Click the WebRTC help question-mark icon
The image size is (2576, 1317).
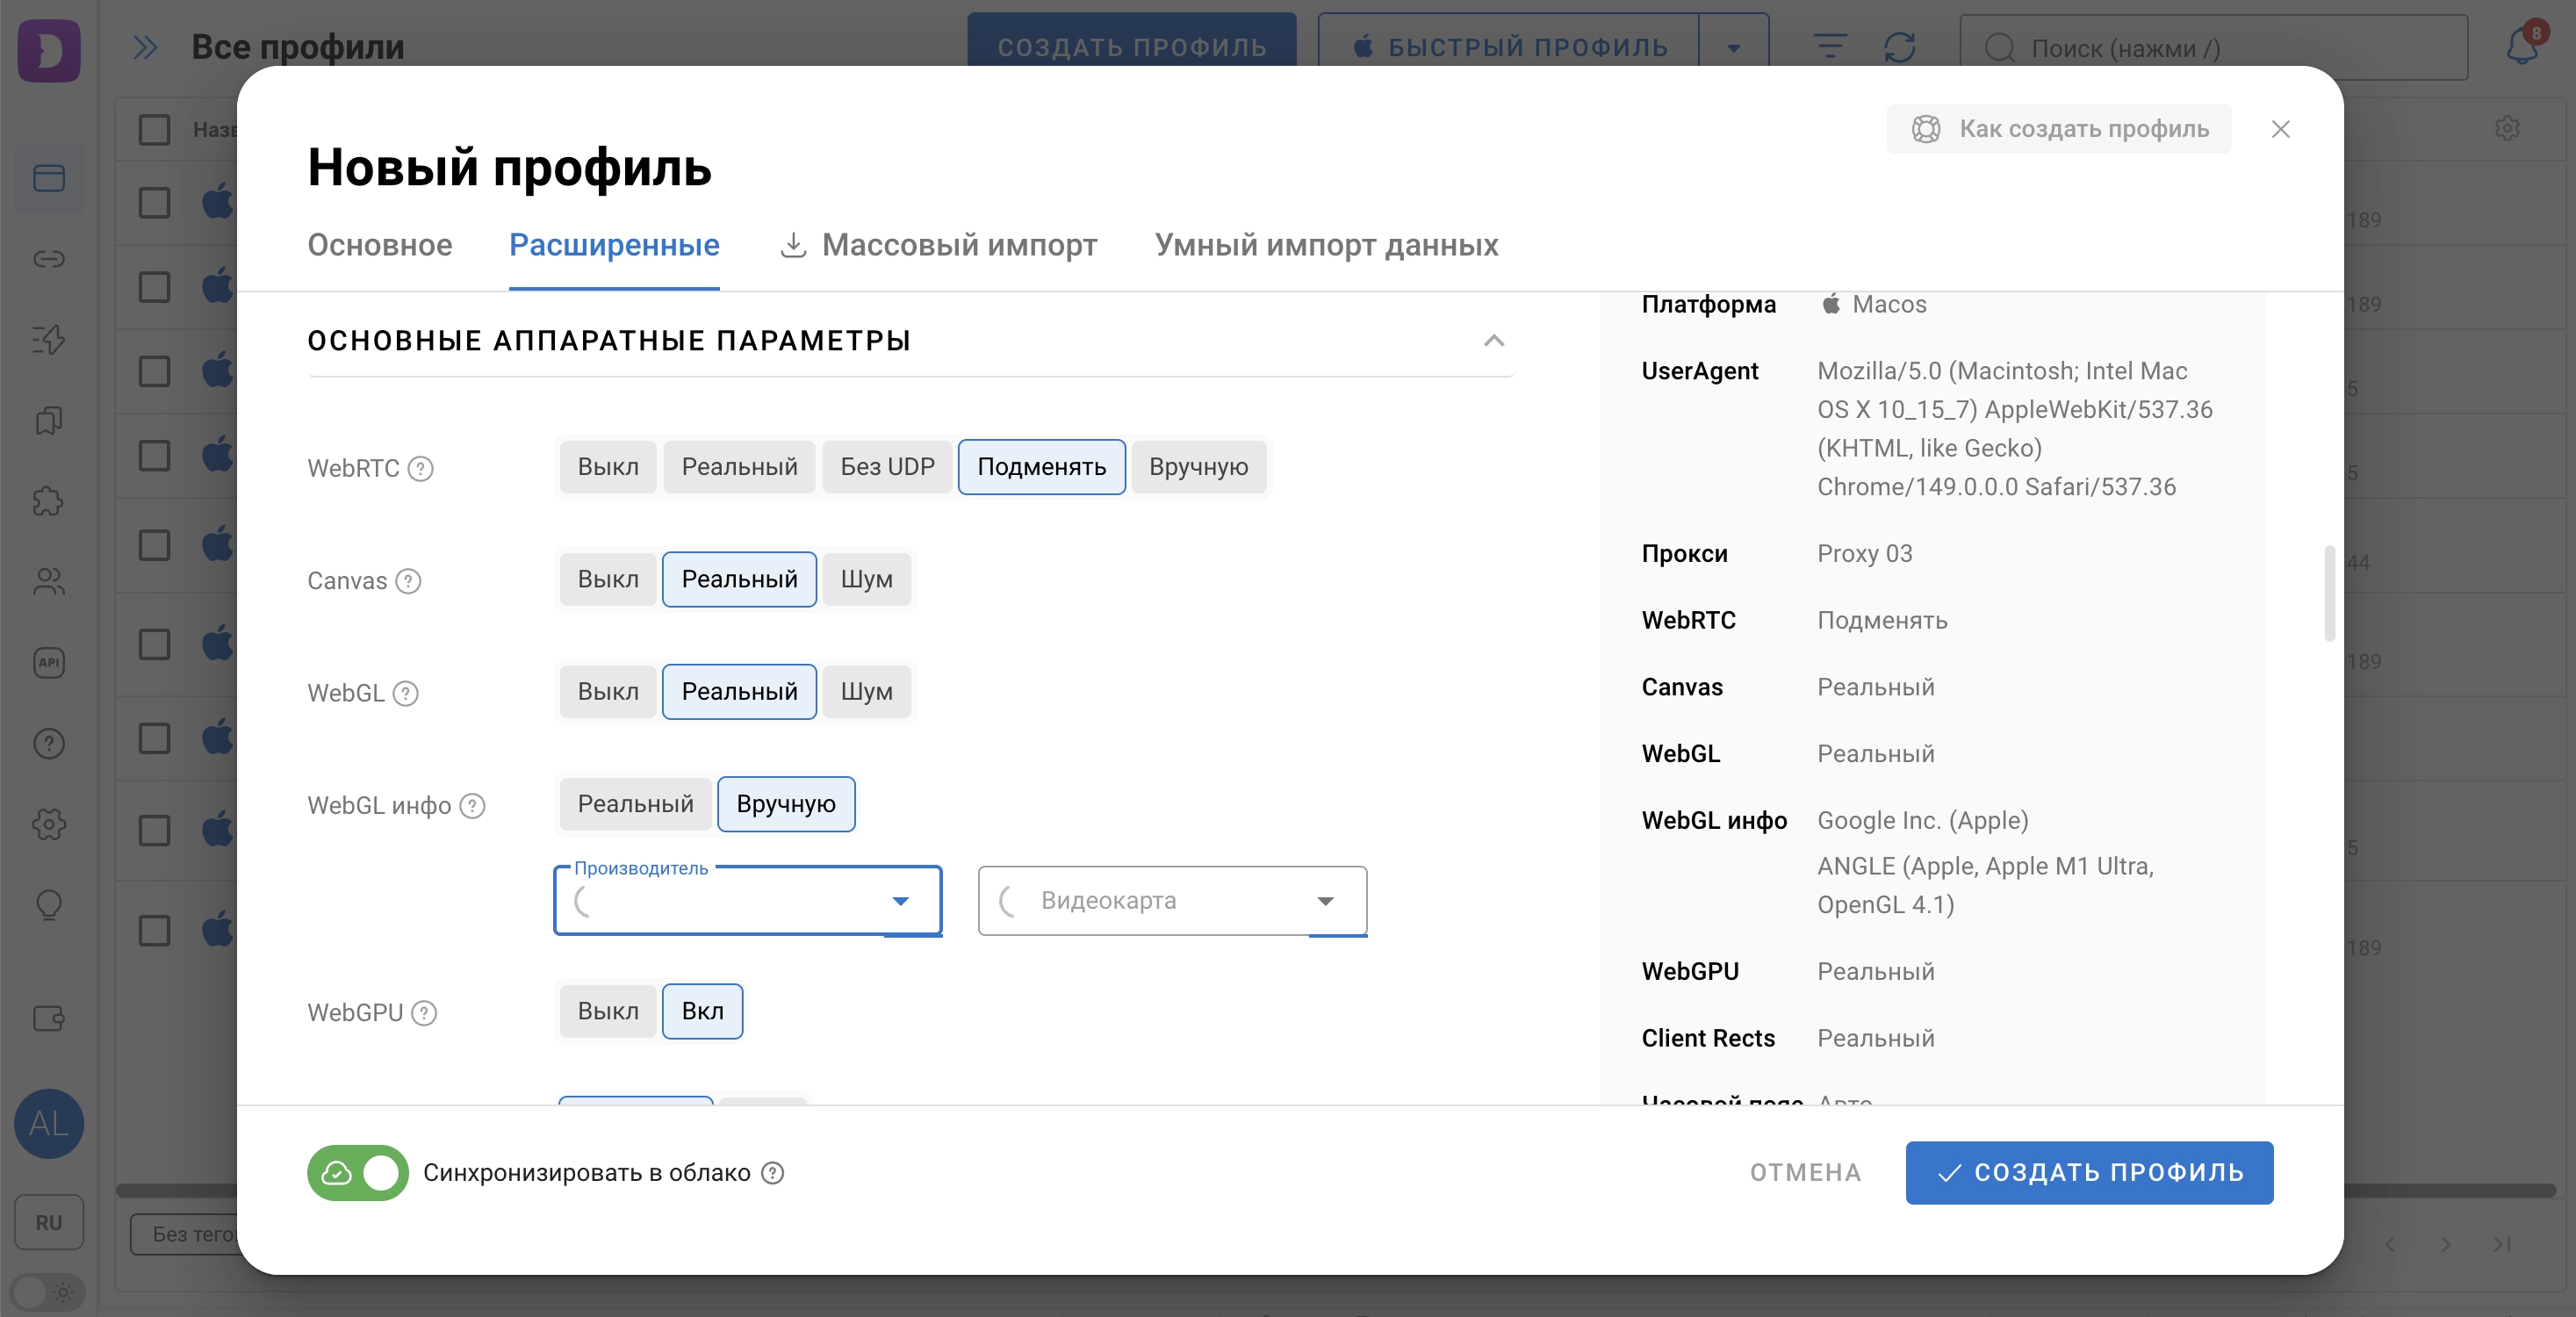[421, 468]
